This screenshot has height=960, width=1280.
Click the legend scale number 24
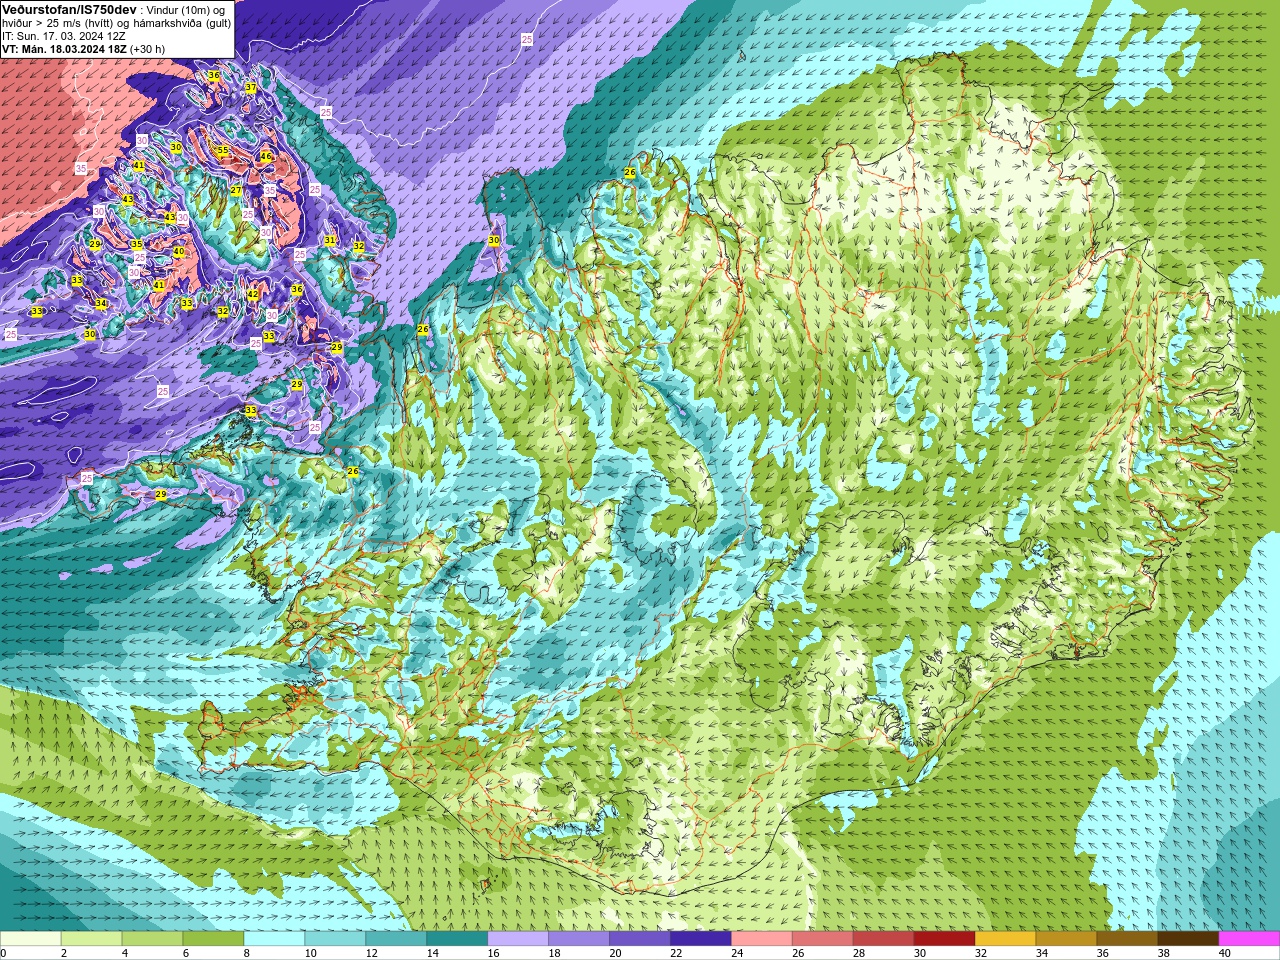click(x=738, y=953)
